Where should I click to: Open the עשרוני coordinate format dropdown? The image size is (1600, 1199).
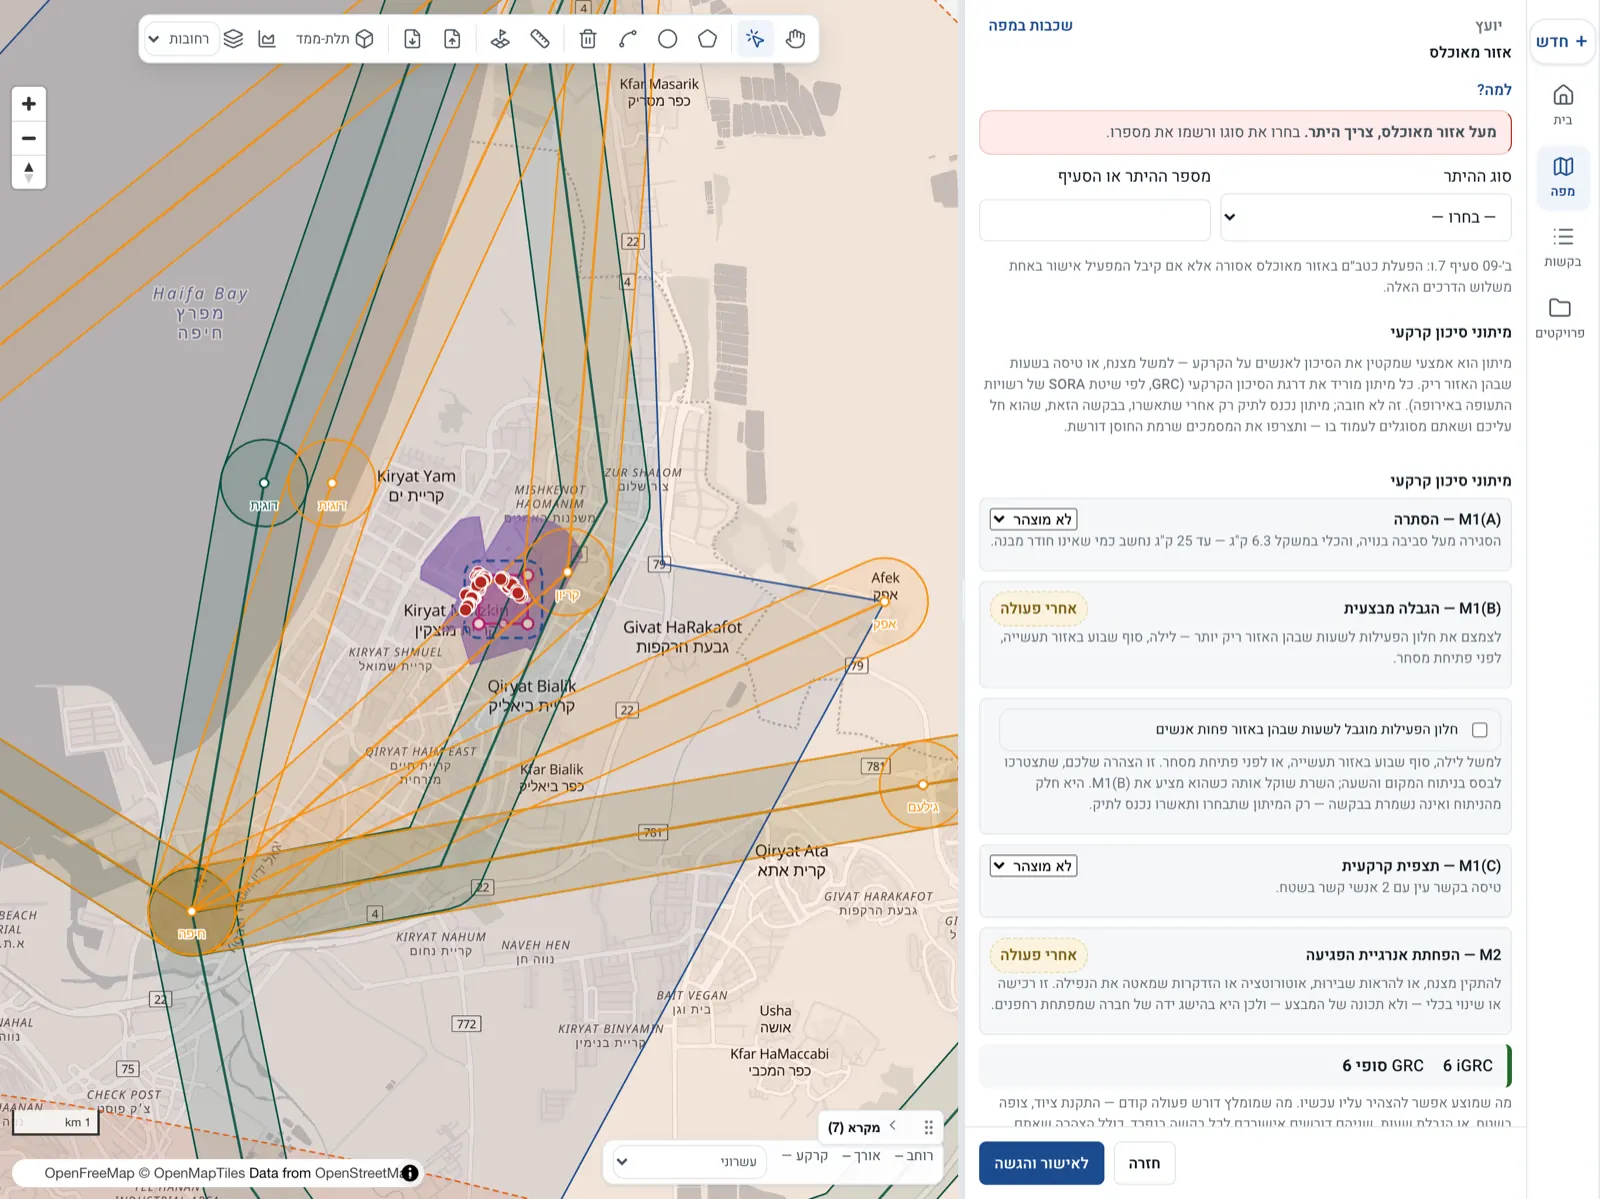(x=689, y=1162)
